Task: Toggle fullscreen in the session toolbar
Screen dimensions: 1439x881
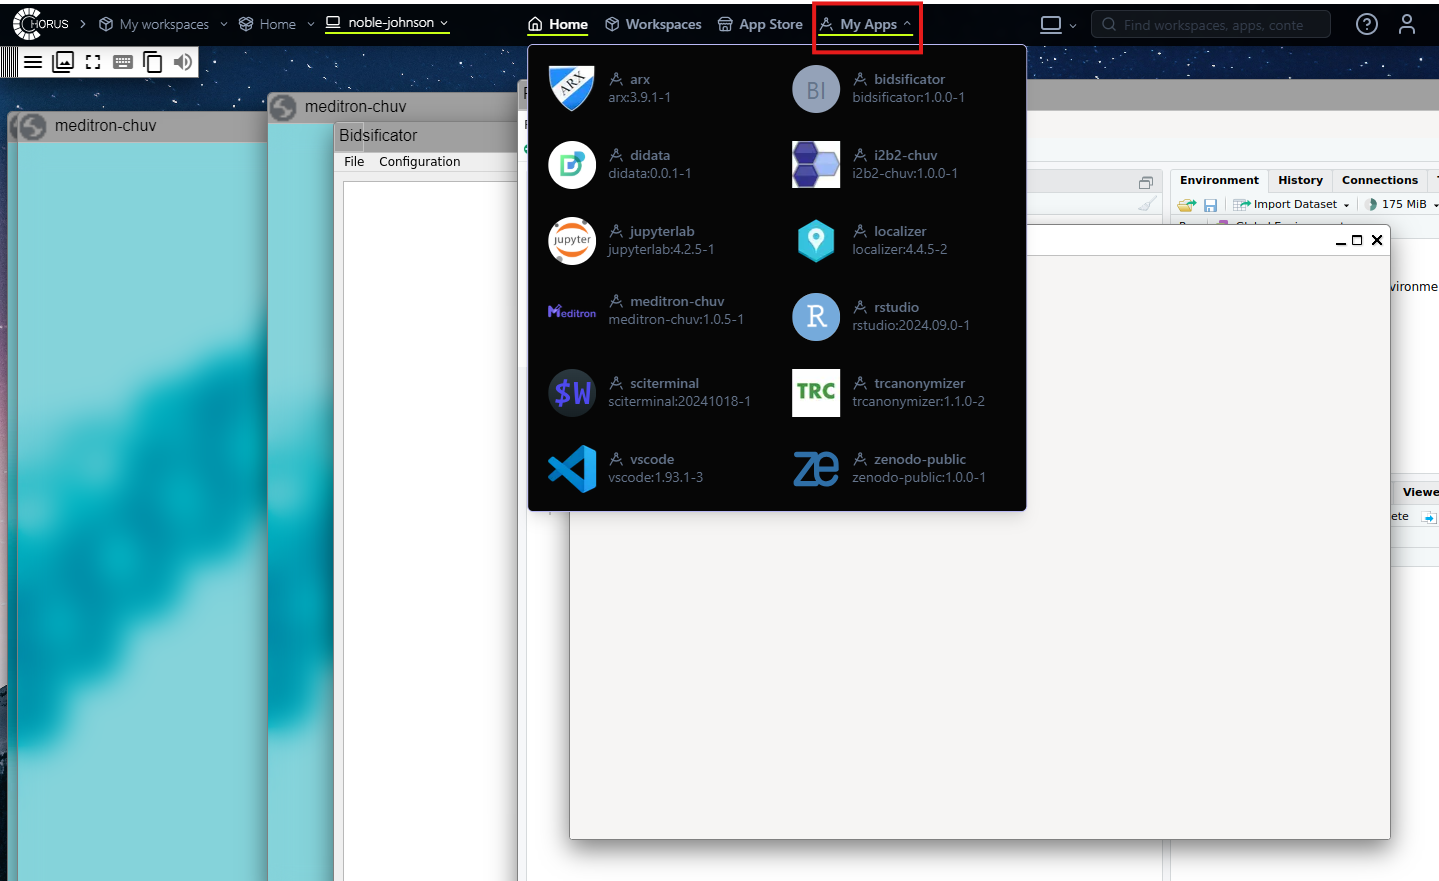Action: pyautogui.click(x=93, y=62)
